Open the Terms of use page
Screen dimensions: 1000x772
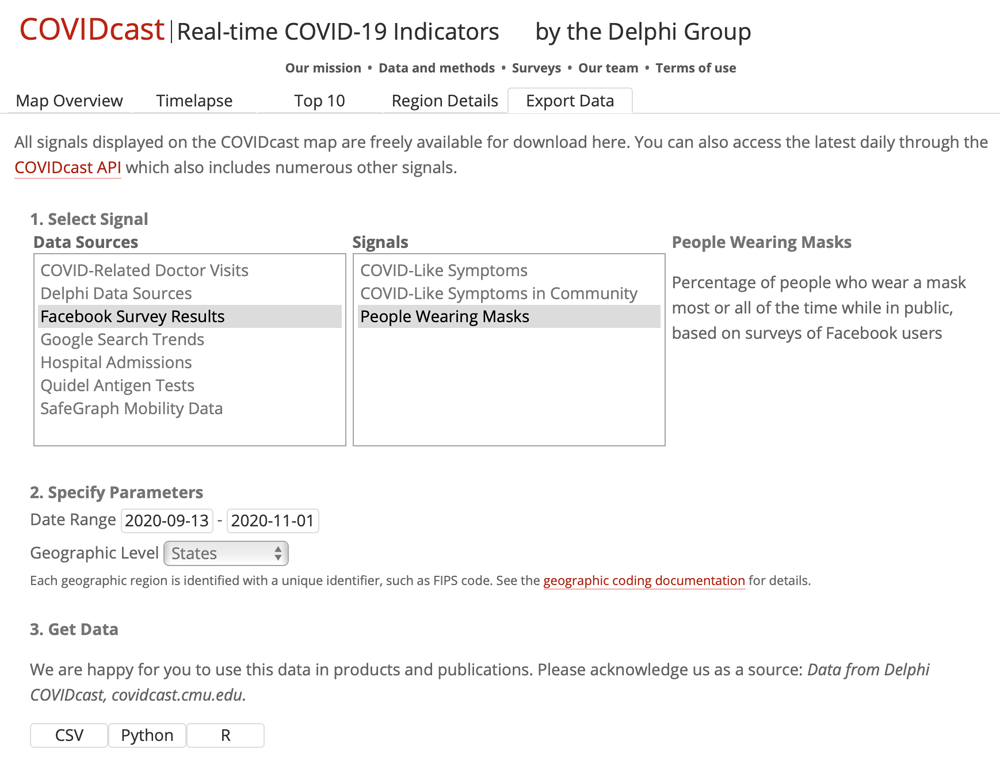pos(697,68)
